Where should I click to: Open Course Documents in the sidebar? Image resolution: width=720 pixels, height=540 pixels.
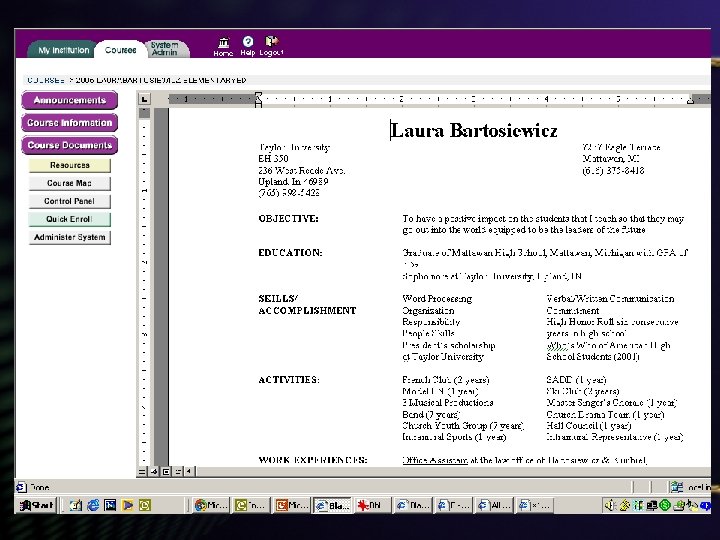pos(69,145)
